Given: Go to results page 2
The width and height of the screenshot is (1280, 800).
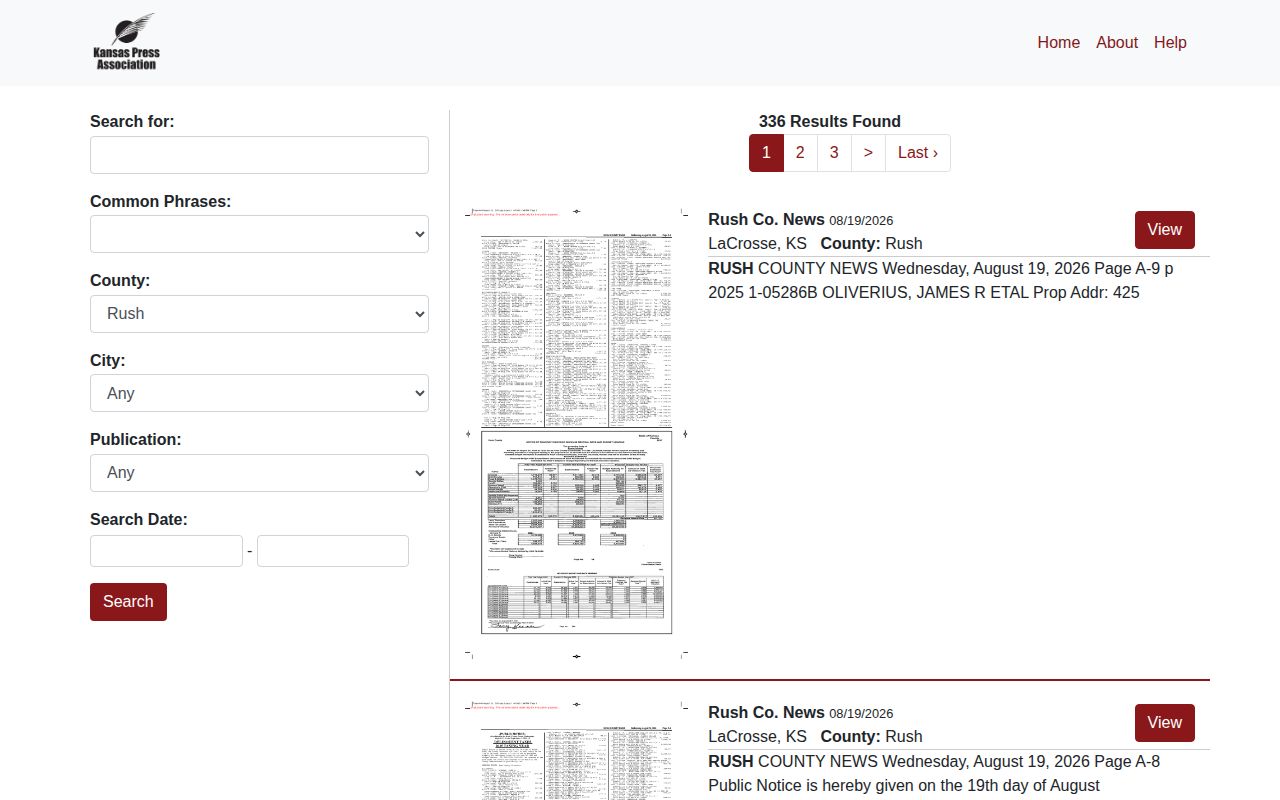Looking at the screenshot, I should [x=800, y=153].
